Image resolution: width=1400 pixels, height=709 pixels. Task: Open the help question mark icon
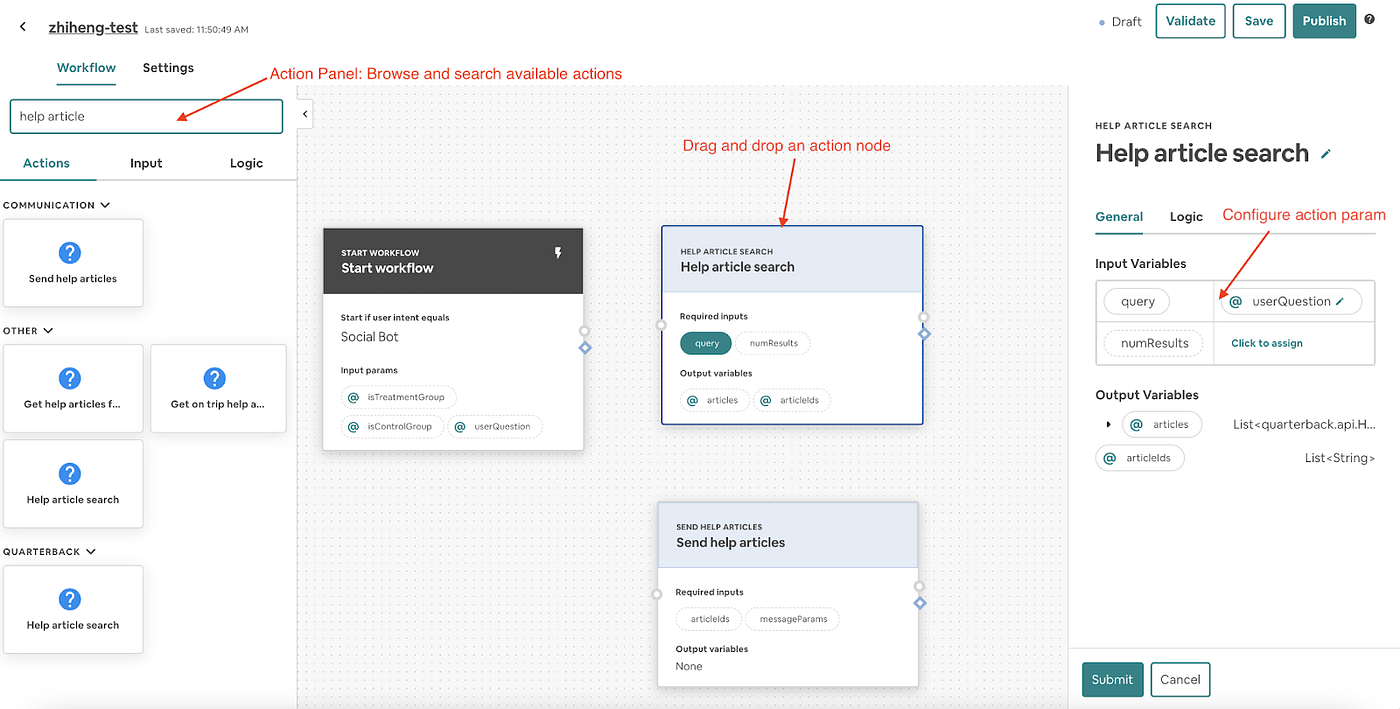click(x=1369, y=19)
